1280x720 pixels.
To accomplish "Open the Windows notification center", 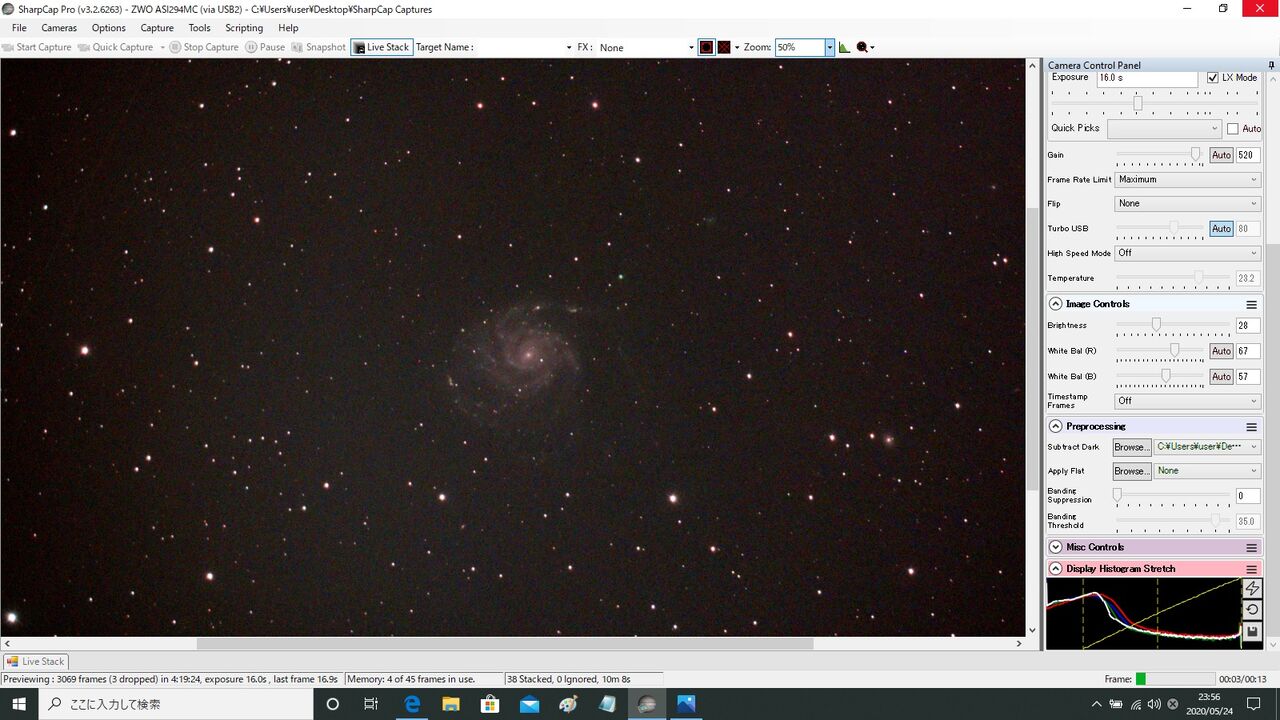I will 1254,704.
